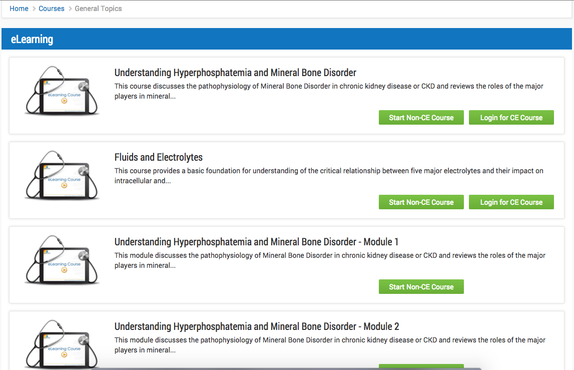Click the Module 1 description text
The height and width of the screenshot is (370, 574).
point(330,260)
